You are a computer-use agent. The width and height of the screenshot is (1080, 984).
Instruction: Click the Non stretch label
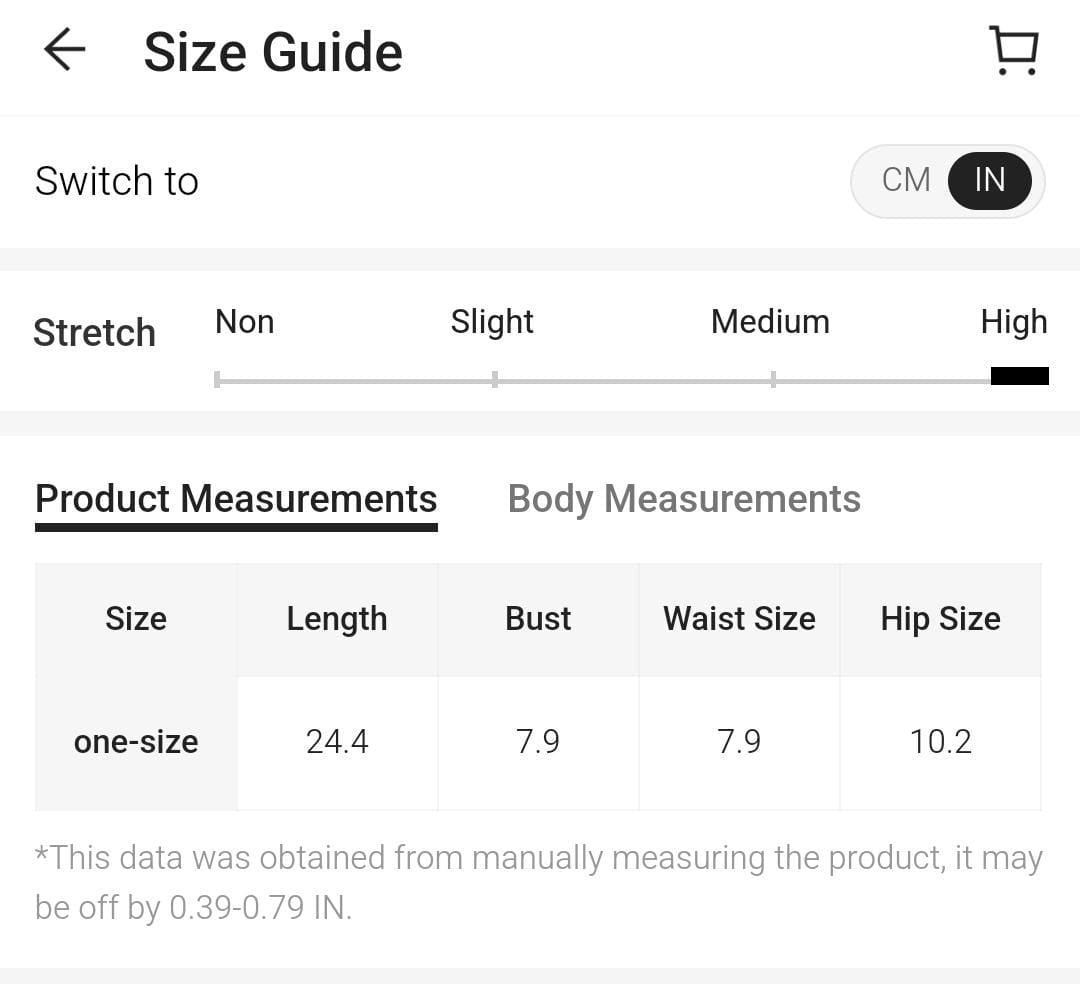244,322
